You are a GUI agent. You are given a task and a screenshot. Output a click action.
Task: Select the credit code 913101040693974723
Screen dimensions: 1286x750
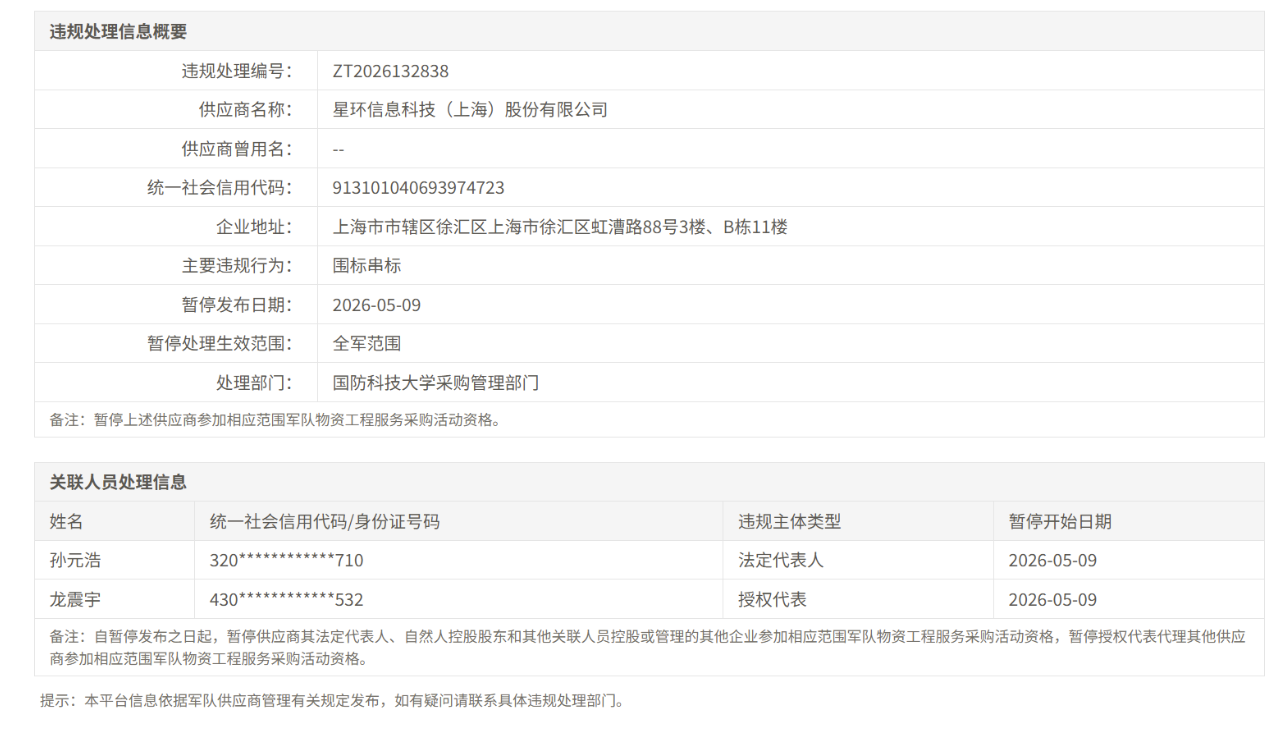(x=419, y=188)
